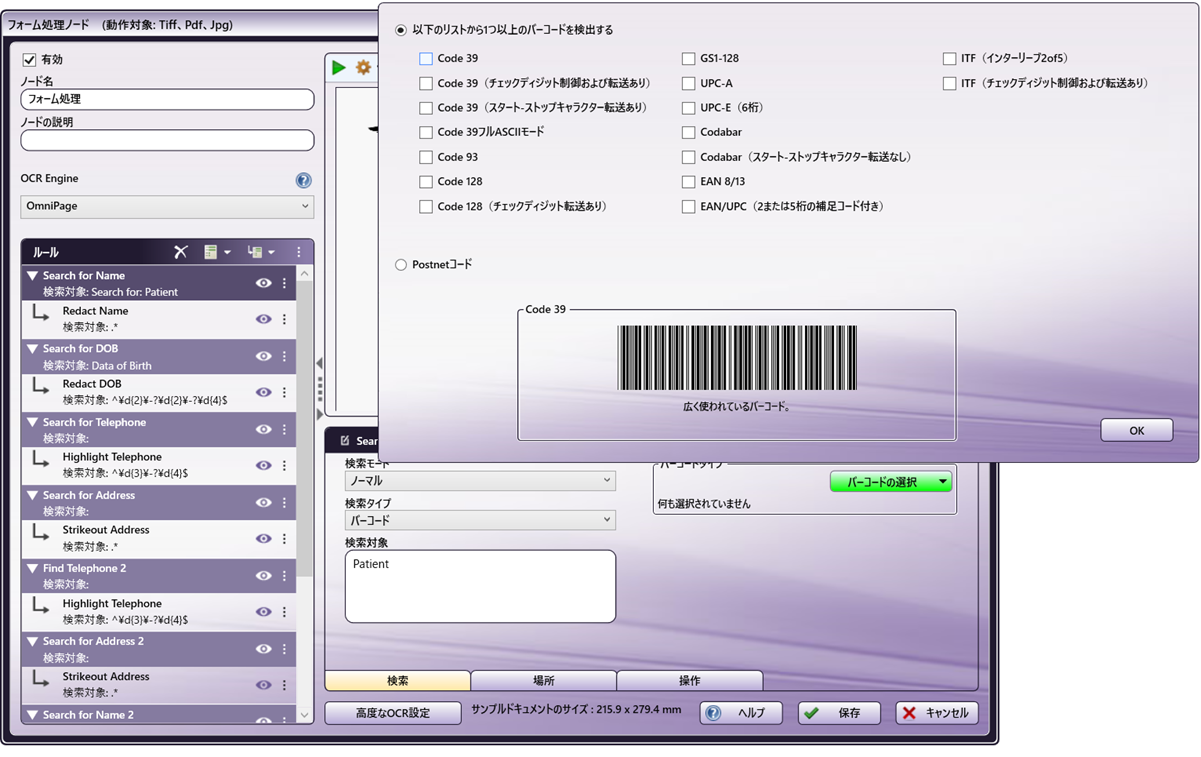Click the delete rule X icon in ルール header
Screen dimensions: 1201x757
point(181,252)
